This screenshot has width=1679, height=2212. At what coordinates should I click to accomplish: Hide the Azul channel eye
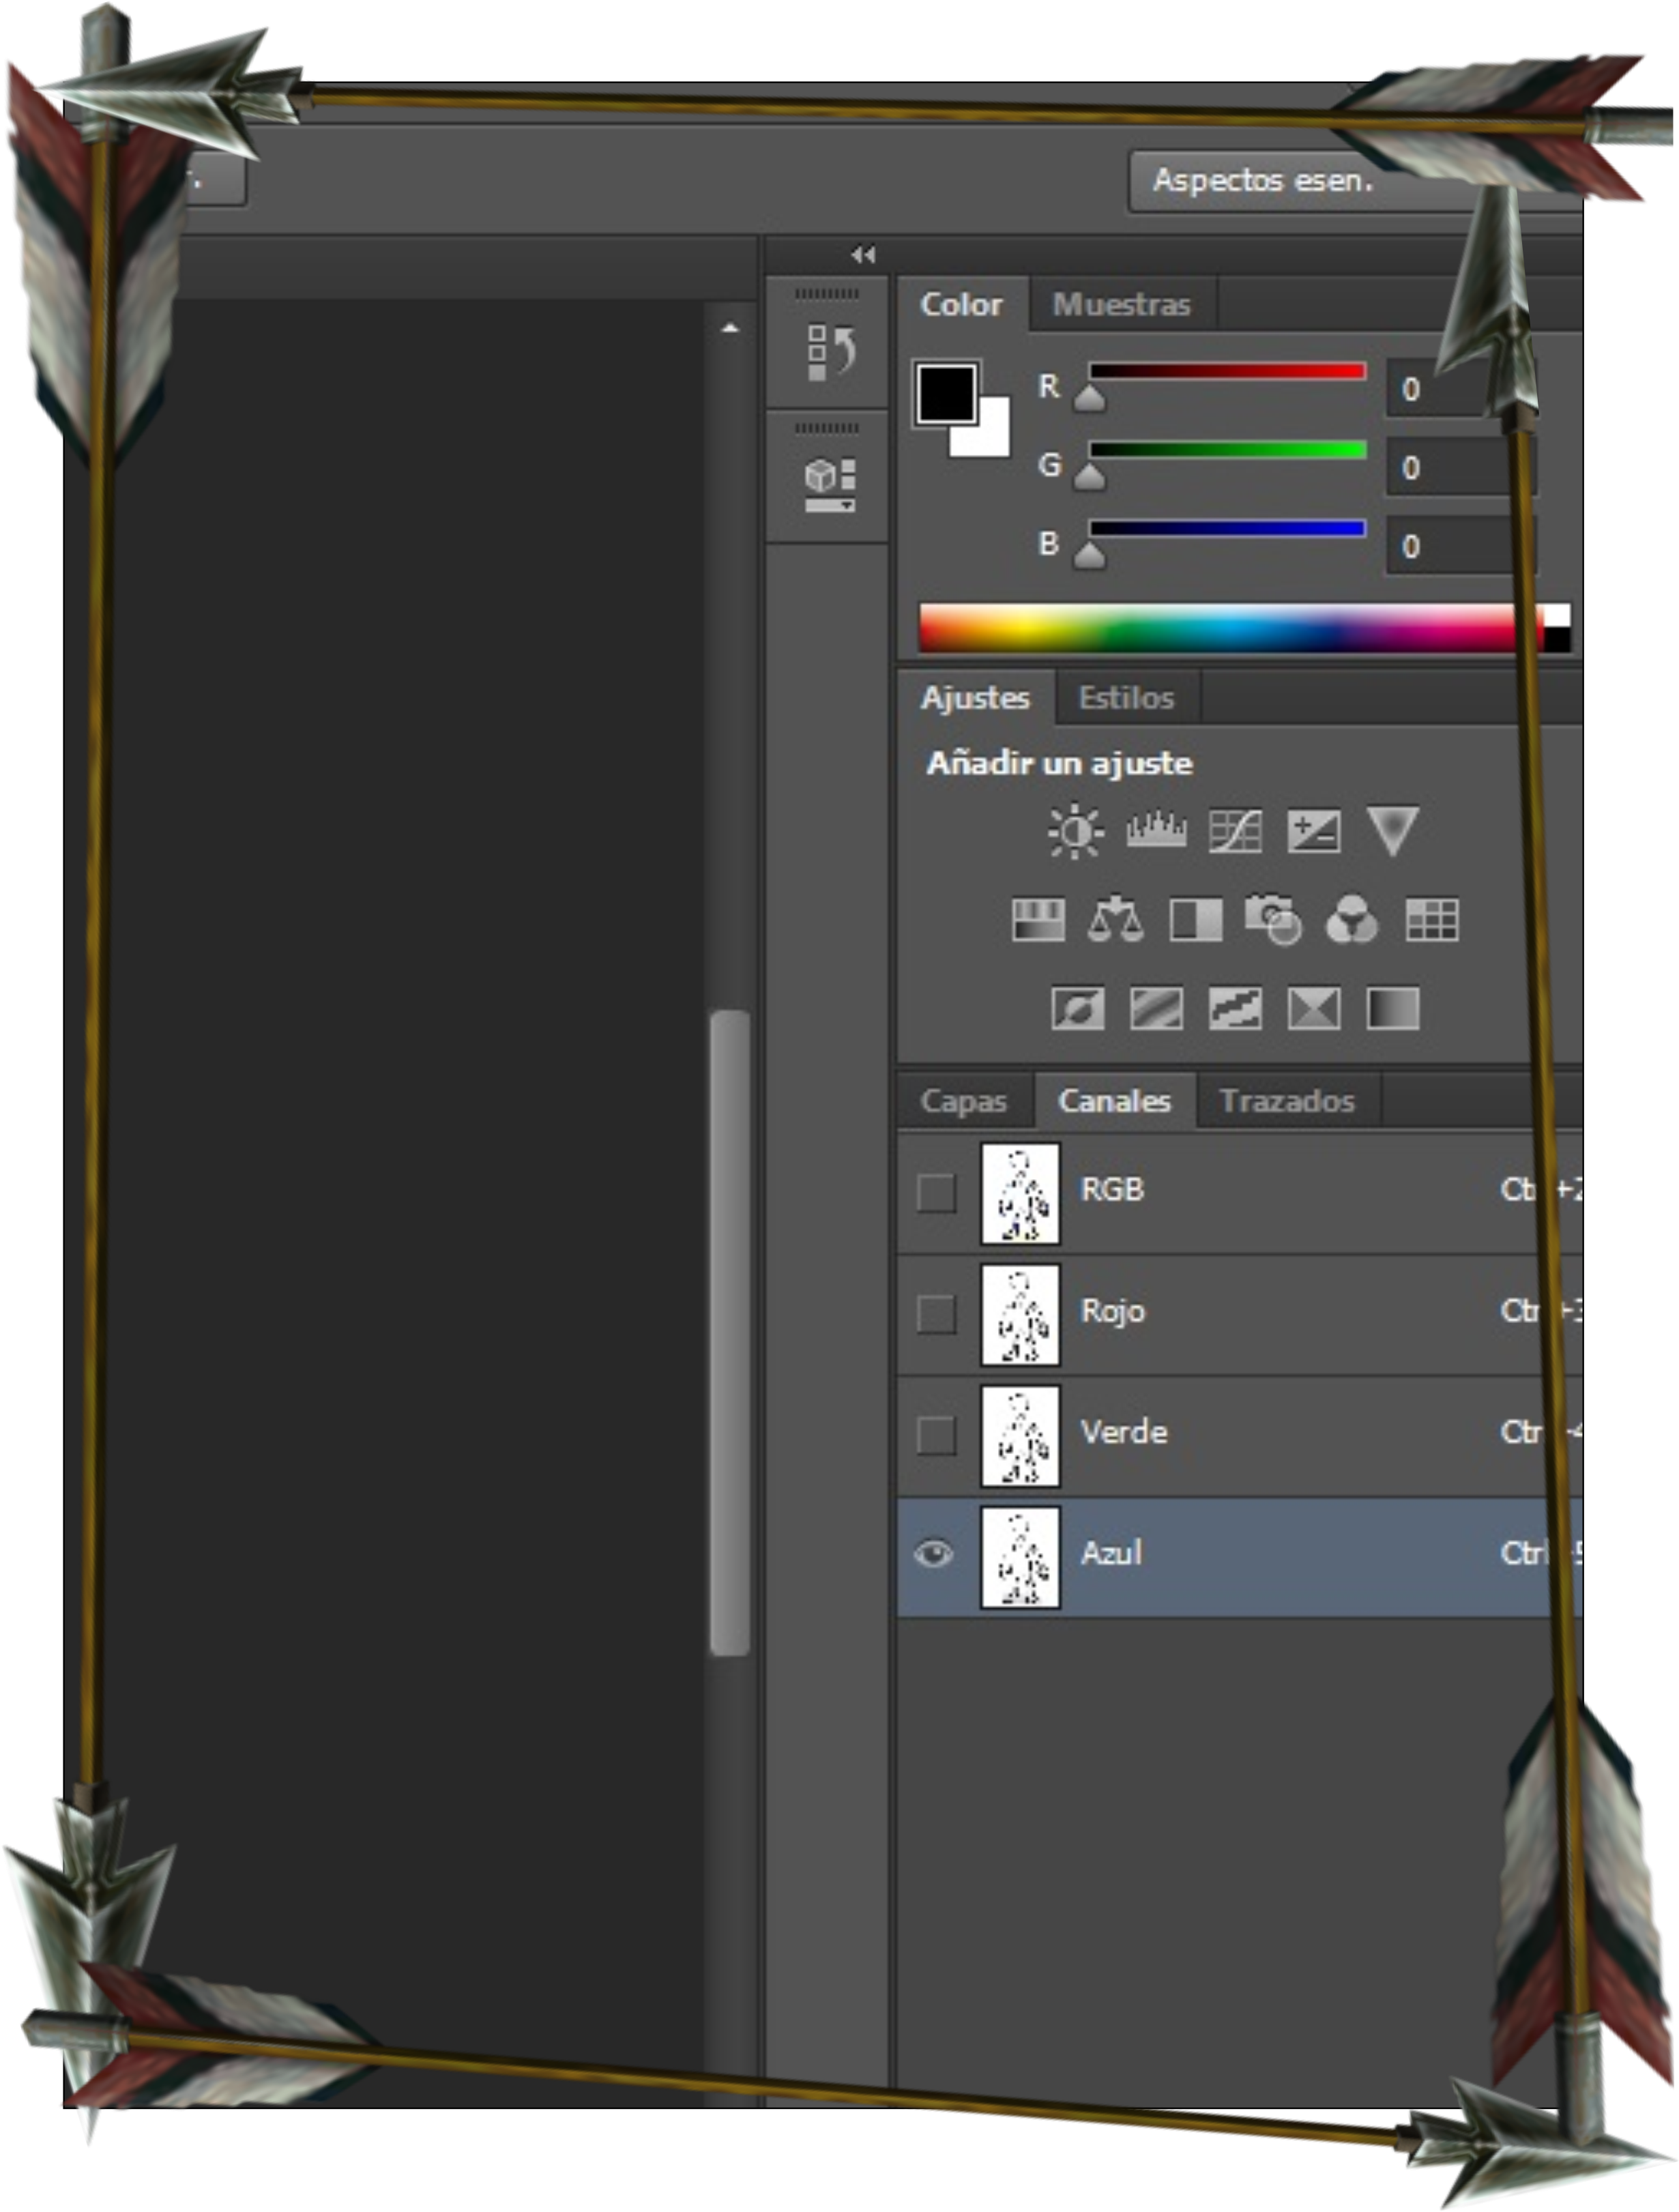pos(934,1554)
